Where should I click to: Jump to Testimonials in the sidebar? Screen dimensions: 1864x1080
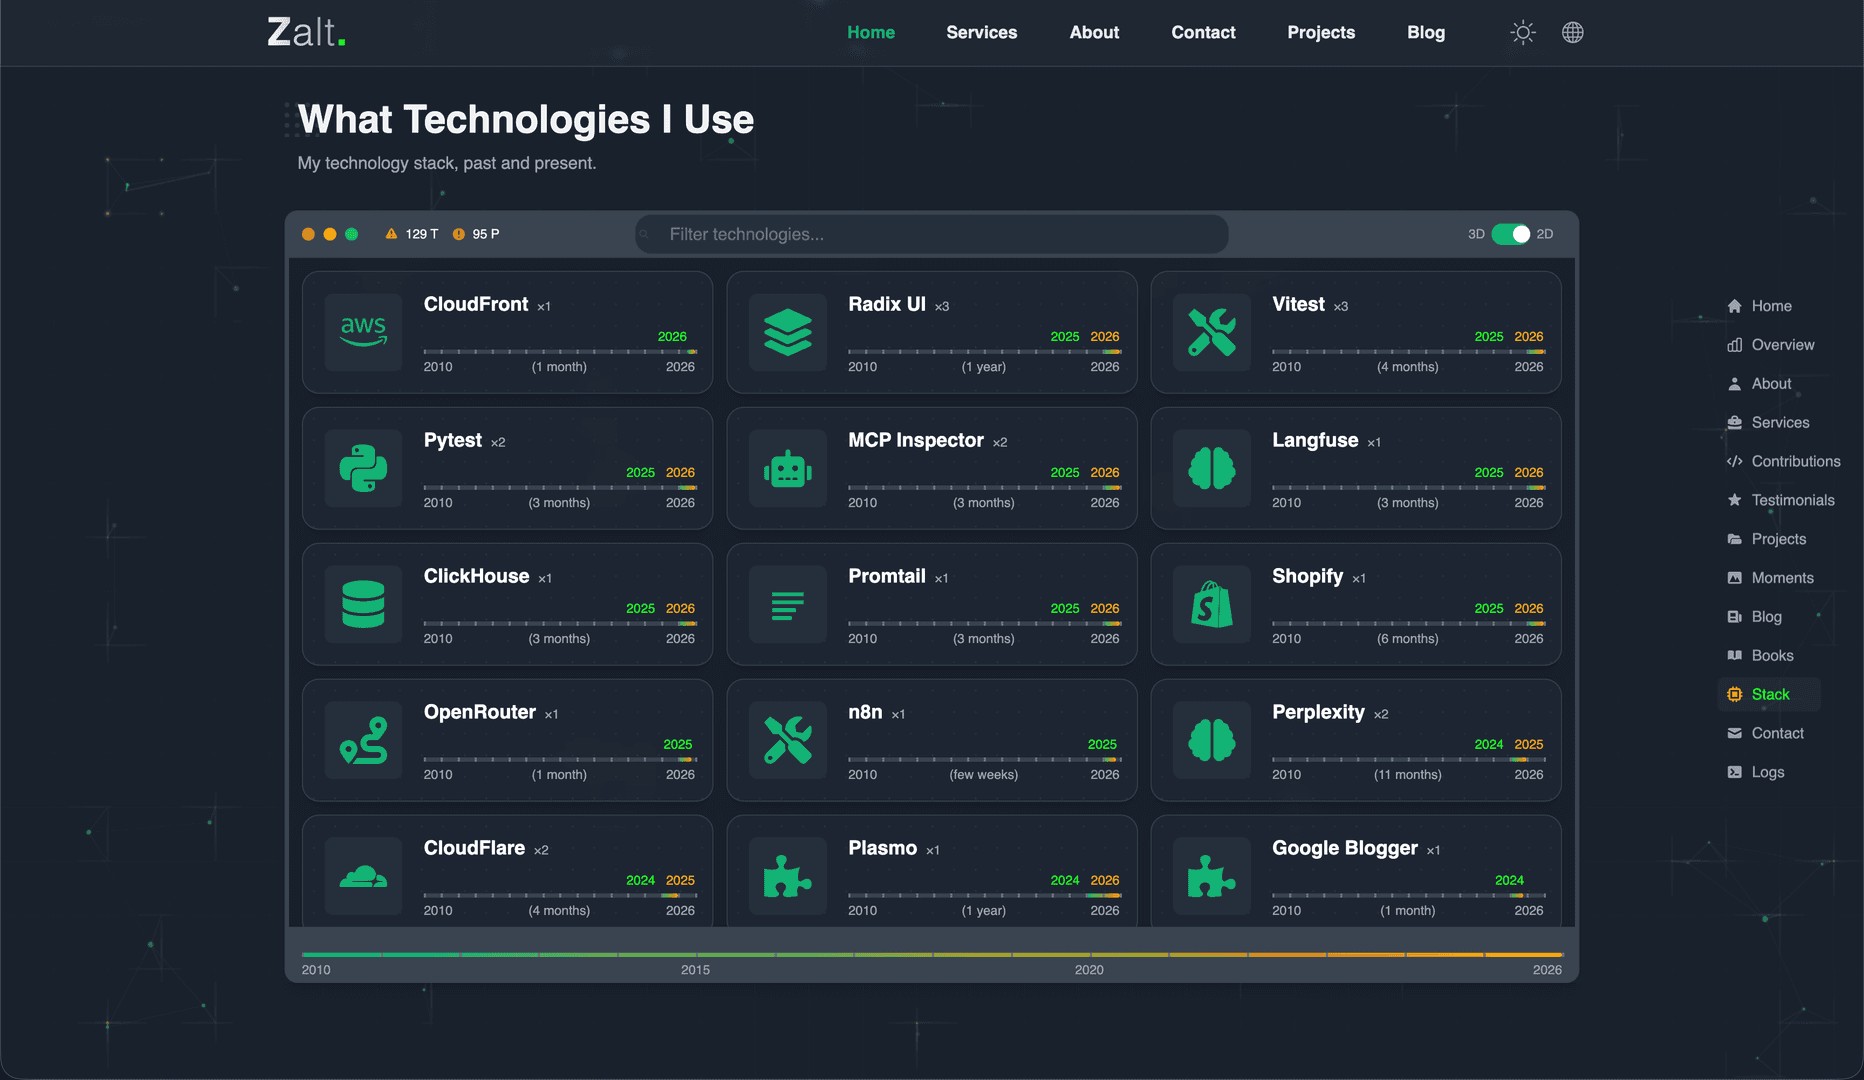[x=1792, y=500]
